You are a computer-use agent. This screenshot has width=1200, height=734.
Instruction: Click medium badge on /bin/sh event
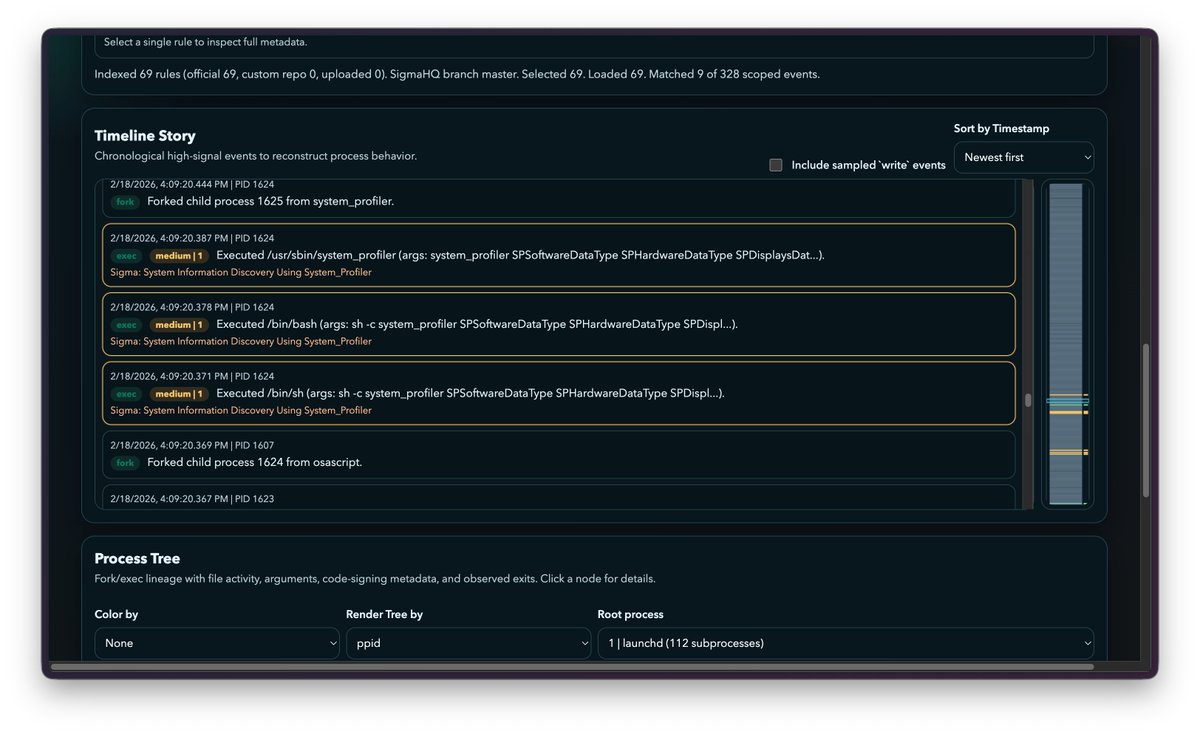click(x=179, y=394)
